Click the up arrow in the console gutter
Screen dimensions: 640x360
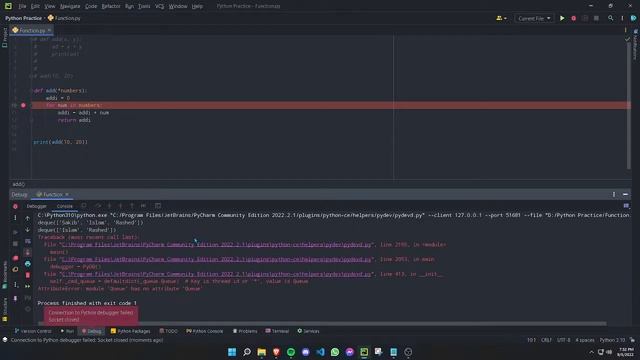click(x=27, y=218)
